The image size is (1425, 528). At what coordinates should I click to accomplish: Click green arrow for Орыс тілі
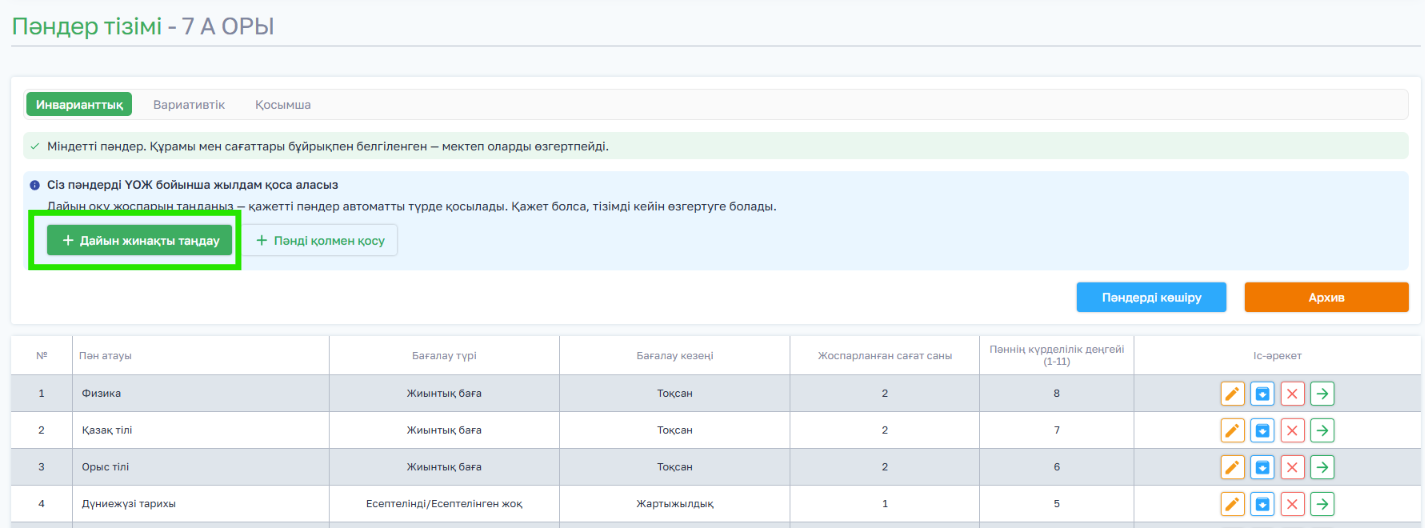pos(1322,467)
